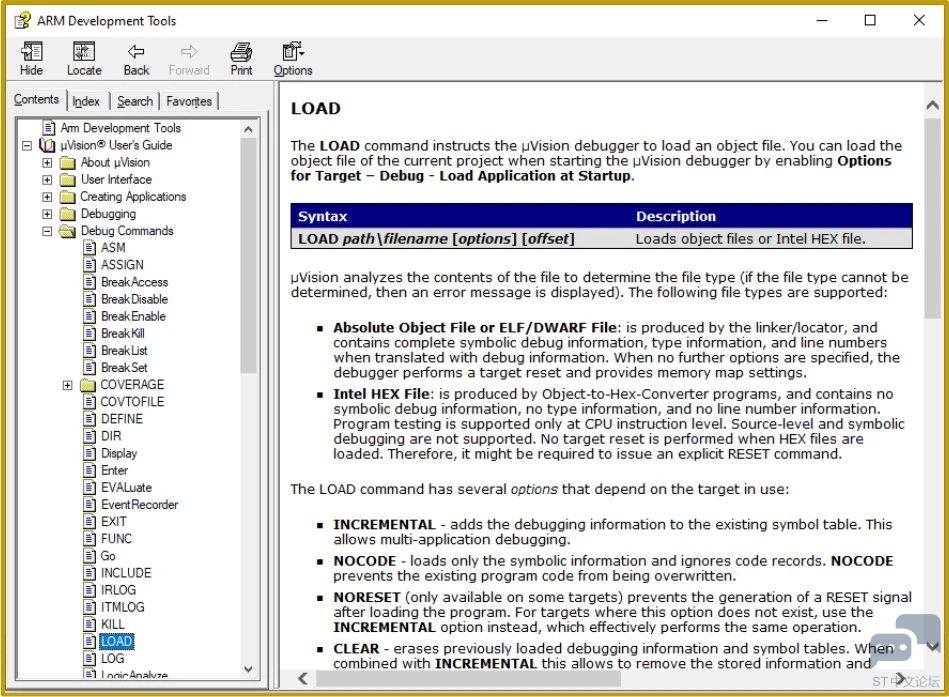Click the topic pane horizontal scroll-left arrow

[x=303, y=679]
